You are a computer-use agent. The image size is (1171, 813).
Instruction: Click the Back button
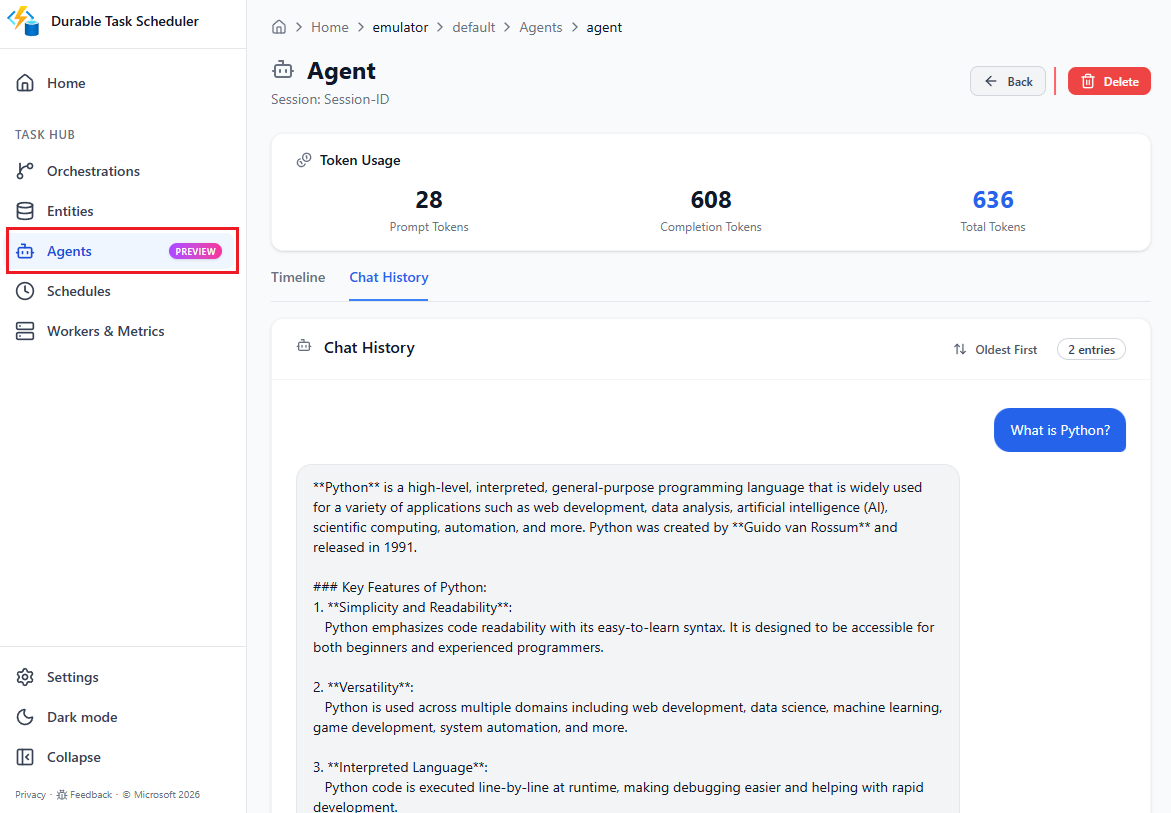pyautogui.click(x=1008, y=81)
